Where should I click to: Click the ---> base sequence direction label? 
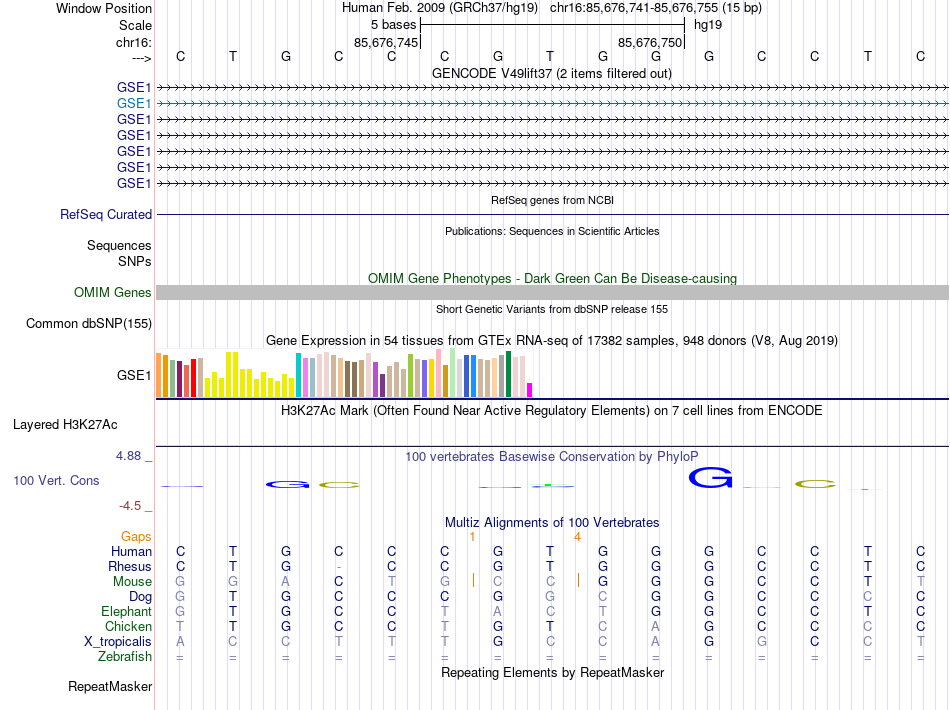[142, 58]
